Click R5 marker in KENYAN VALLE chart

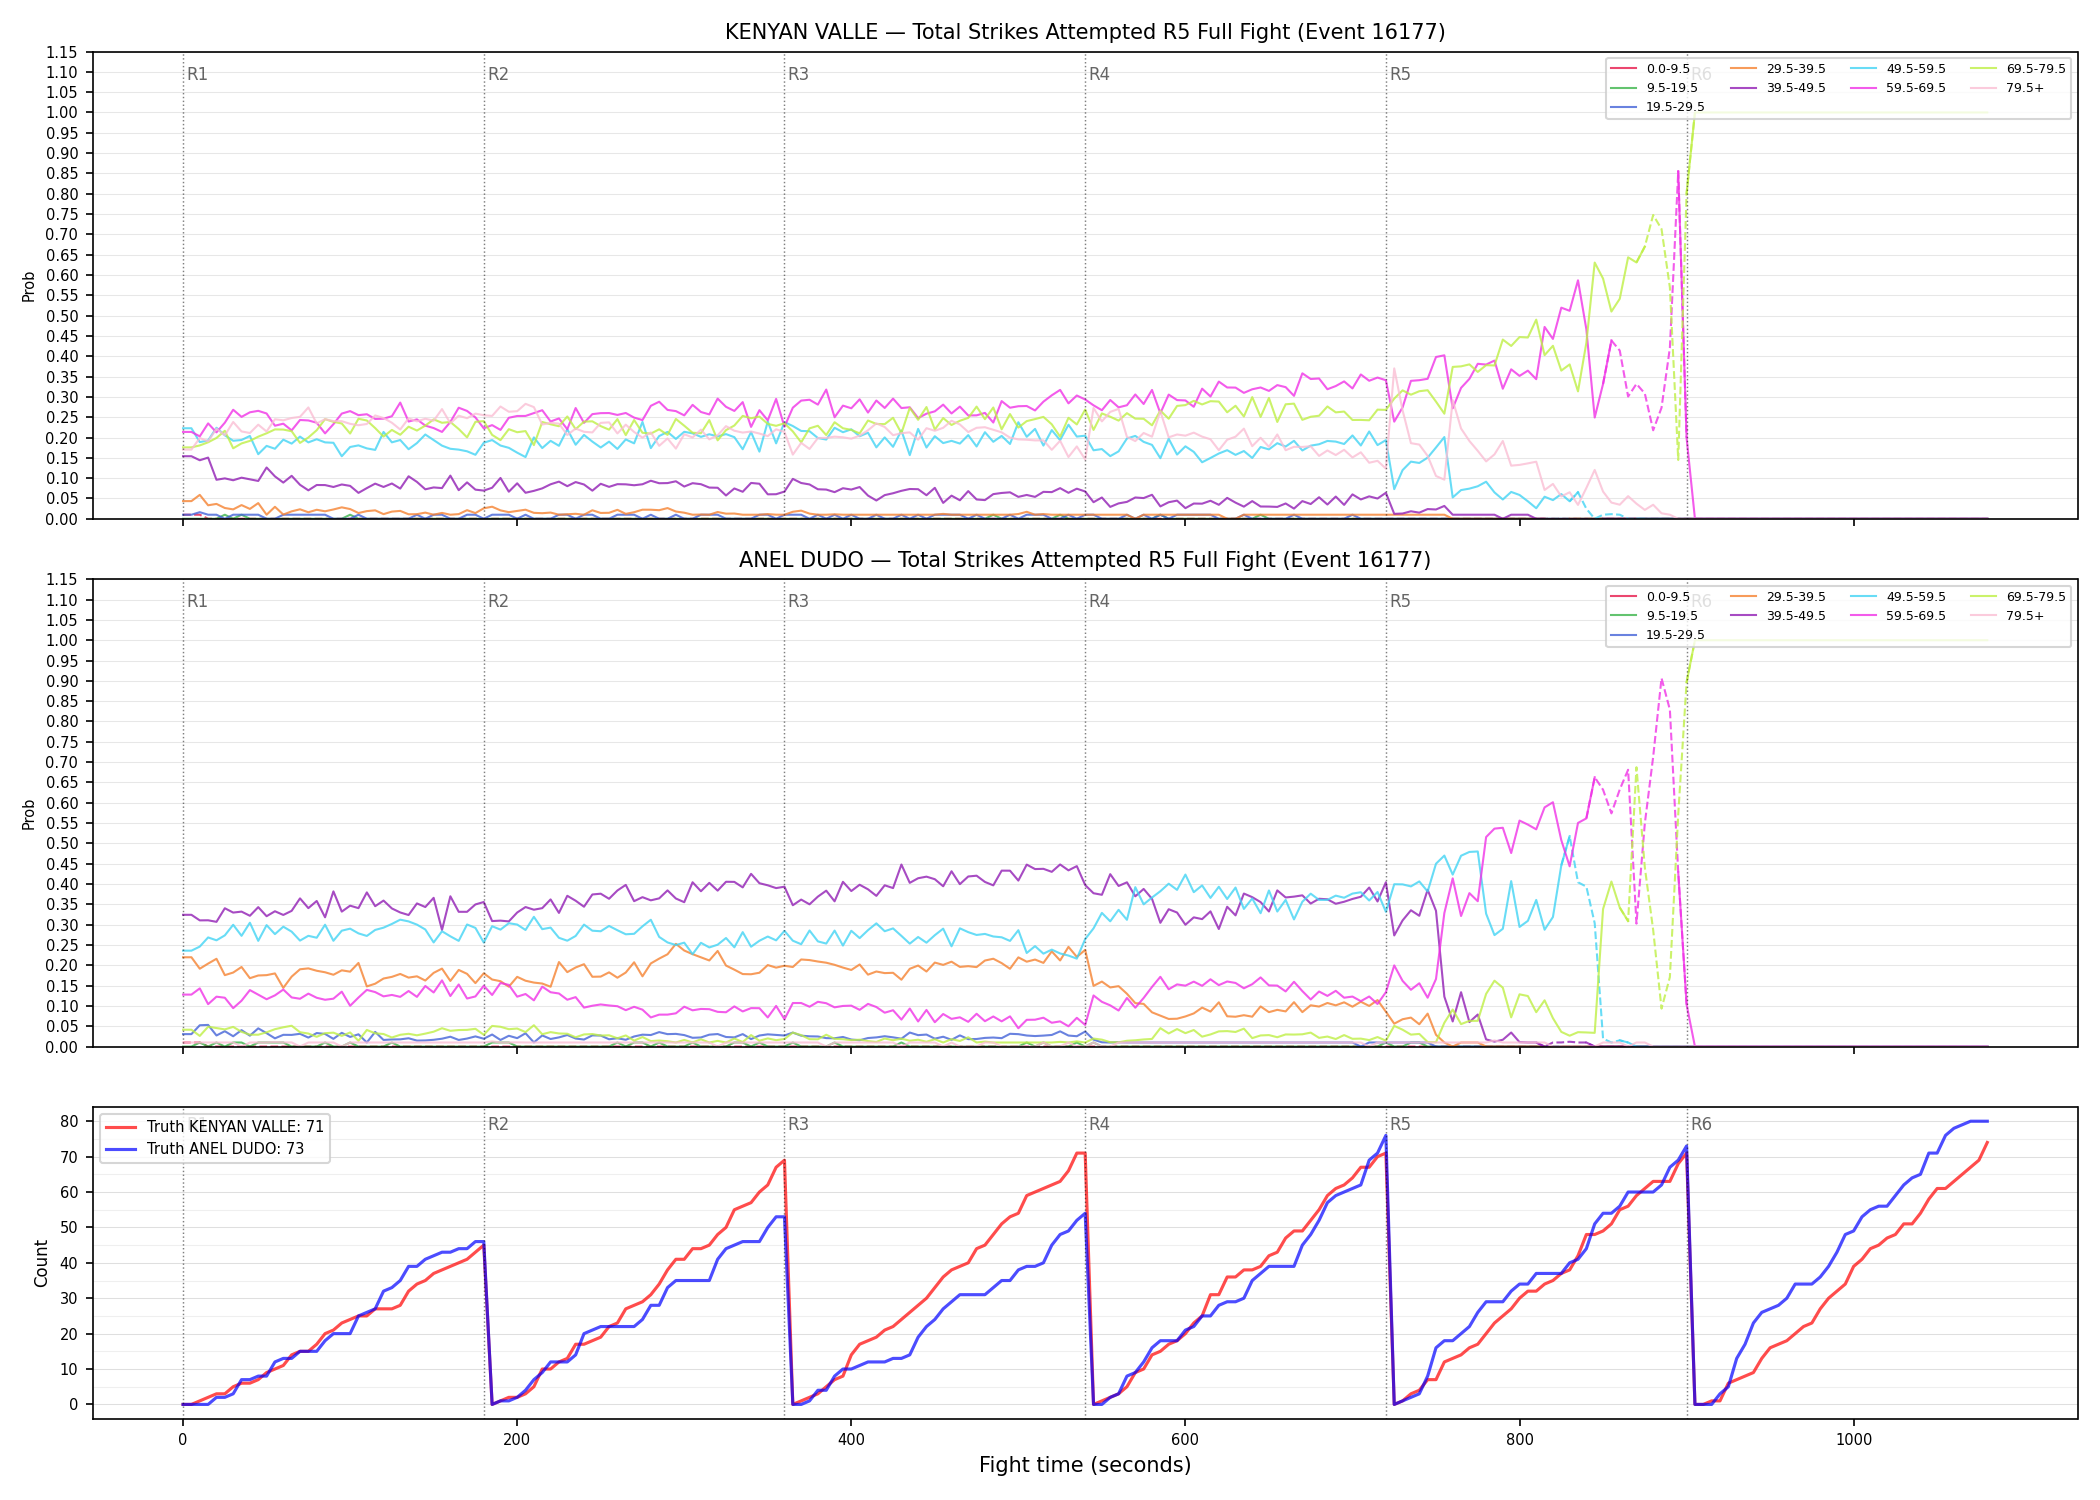click(1400, 74)
